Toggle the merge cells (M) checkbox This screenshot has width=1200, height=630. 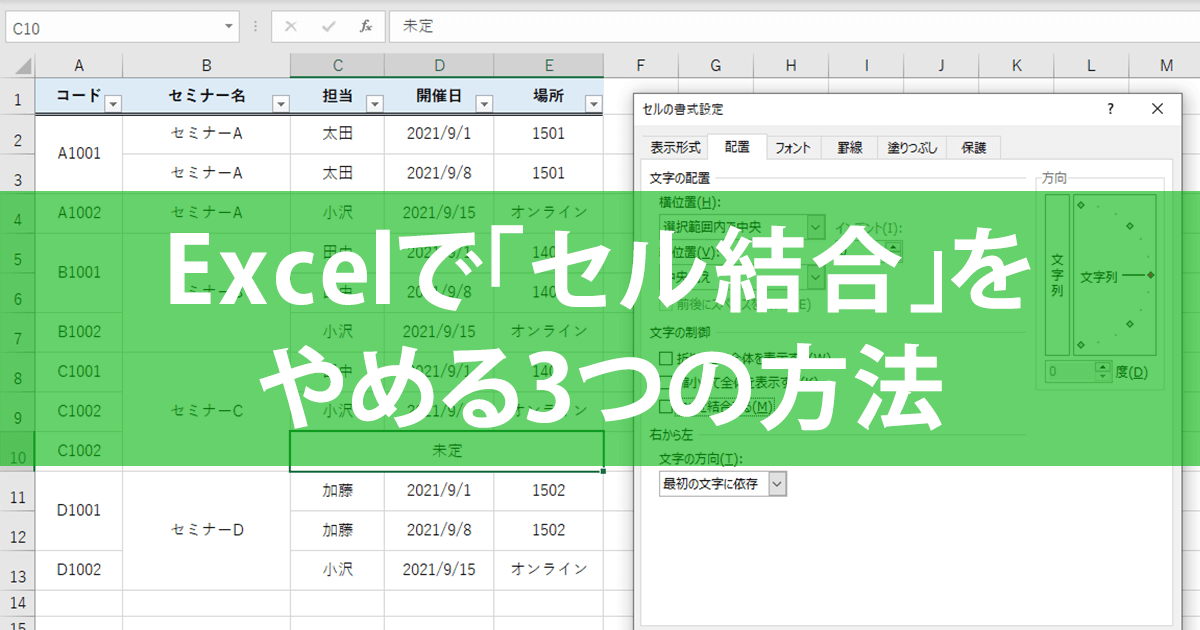coord(666,406)
